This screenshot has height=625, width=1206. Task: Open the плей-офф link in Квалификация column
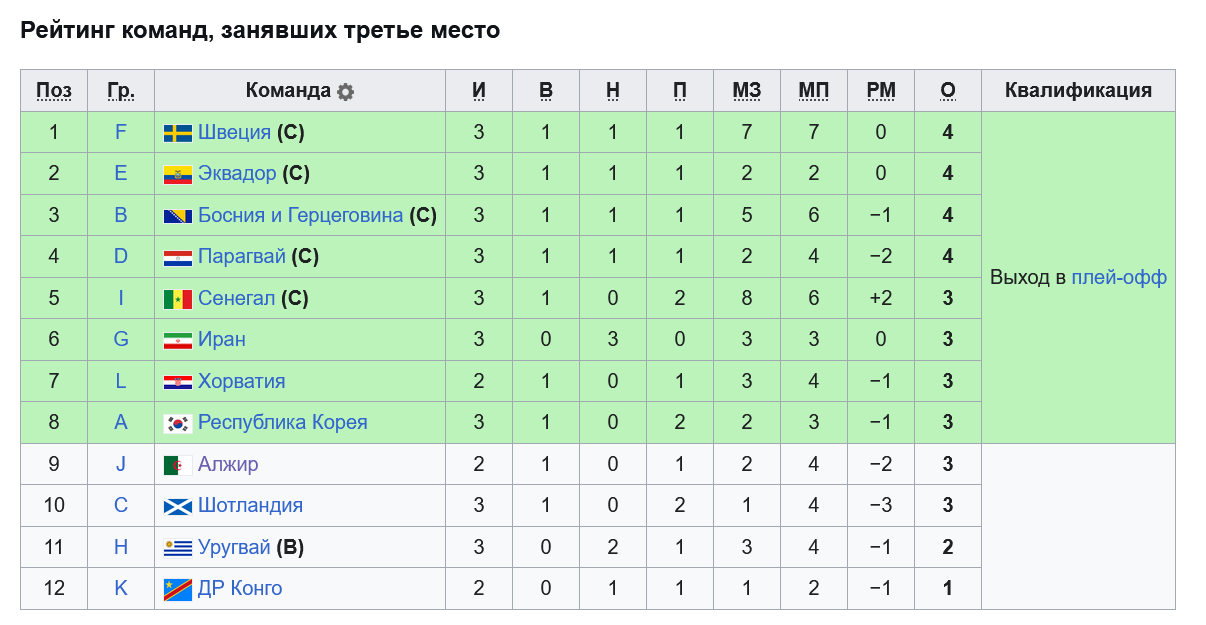(1119, 277)
